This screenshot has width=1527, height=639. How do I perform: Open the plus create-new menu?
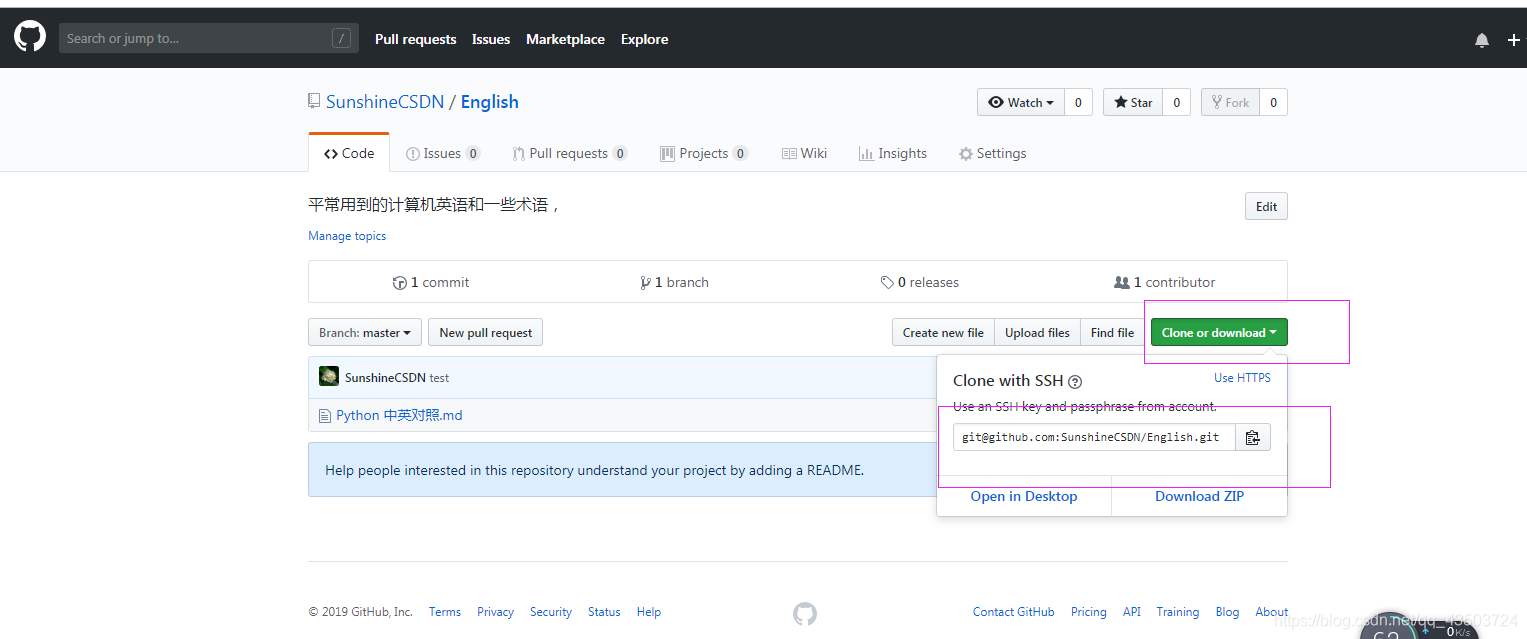[x=1513, y=40]
